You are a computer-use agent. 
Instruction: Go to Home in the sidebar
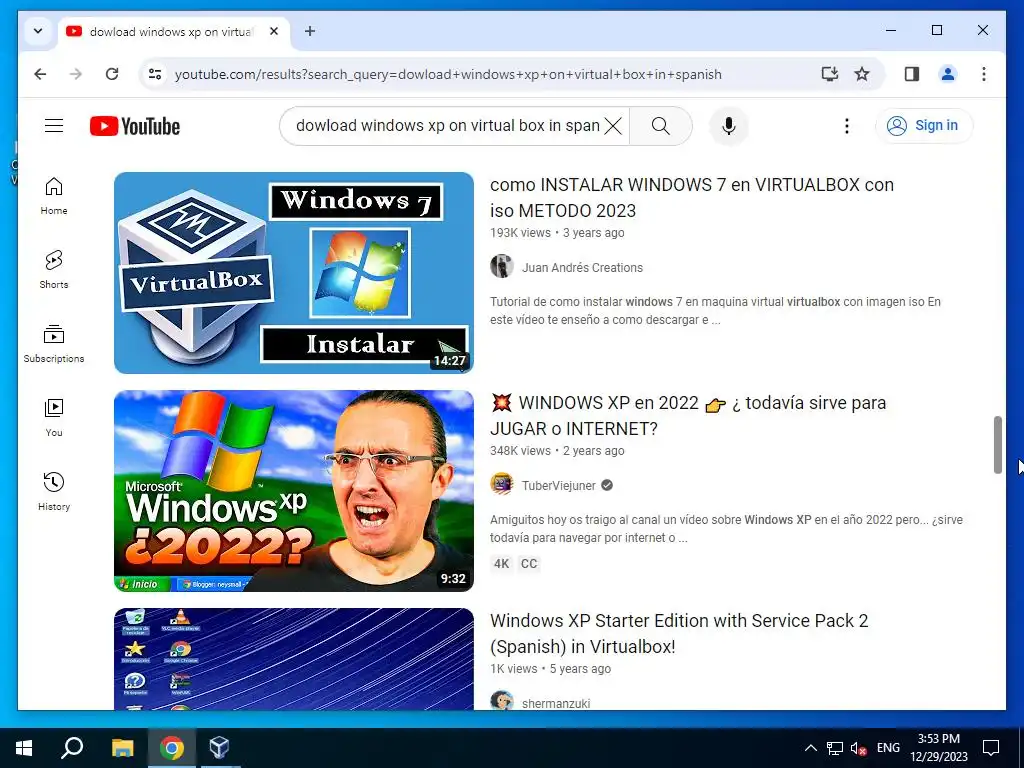pyautogui.click(x=54, y=196)
